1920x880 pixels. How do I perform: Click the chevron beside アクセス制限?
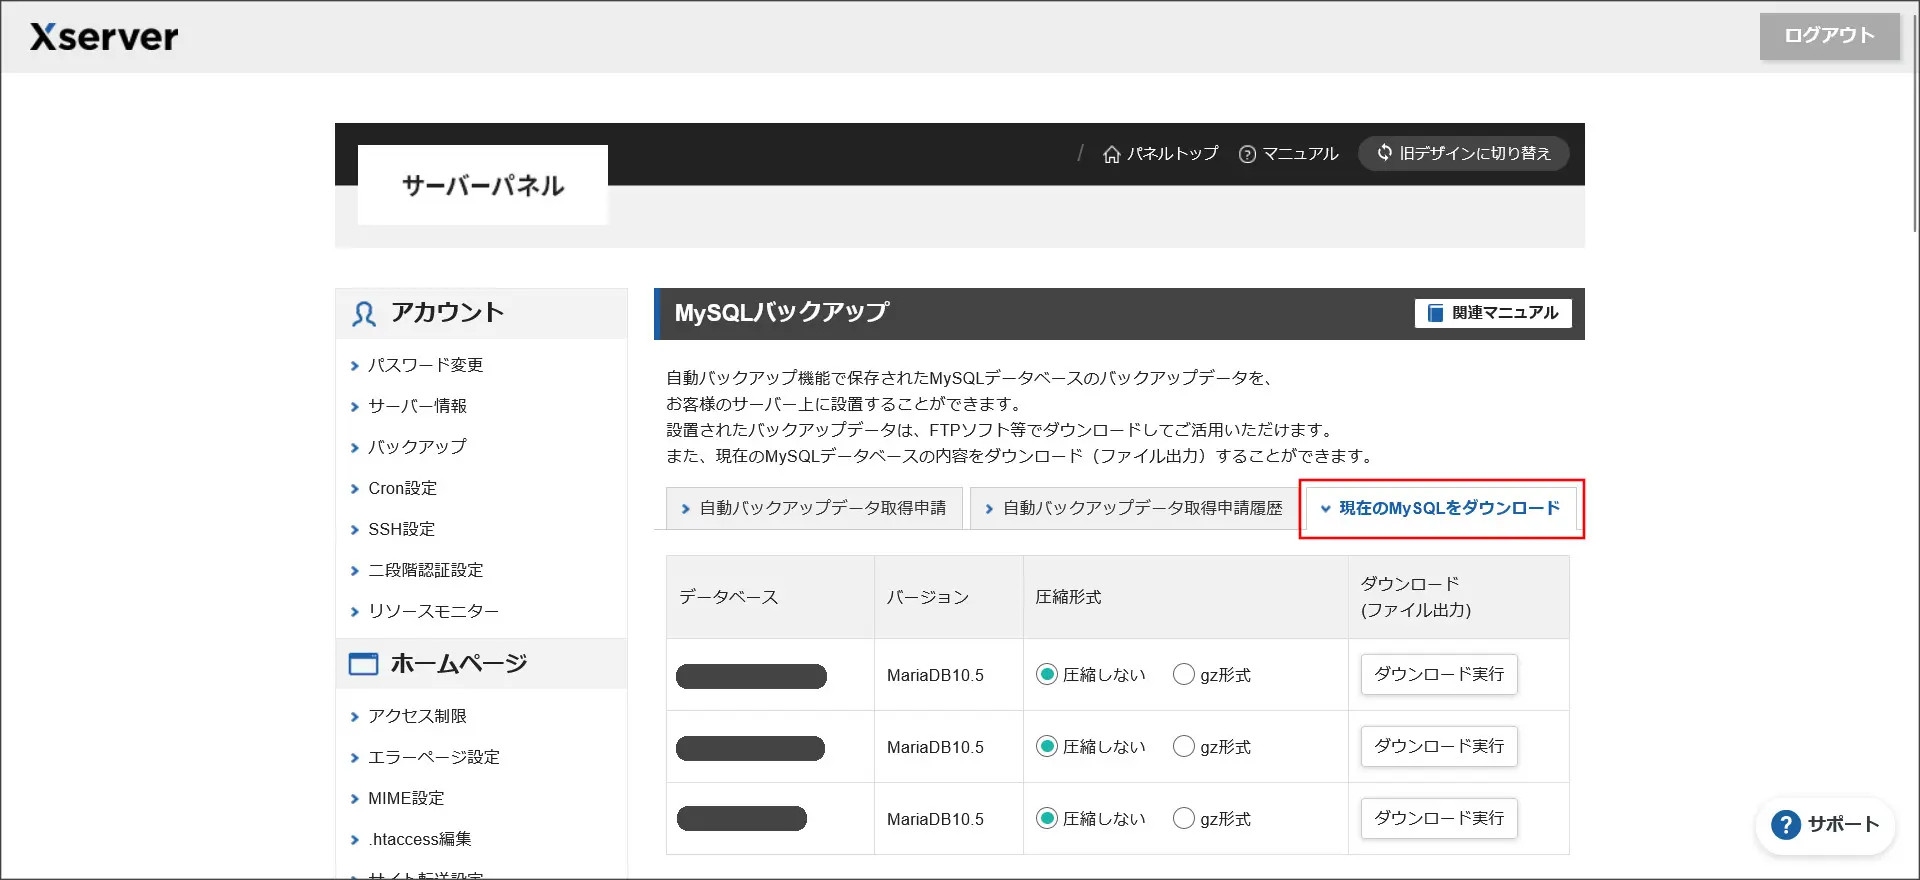(x=354, y=717)
